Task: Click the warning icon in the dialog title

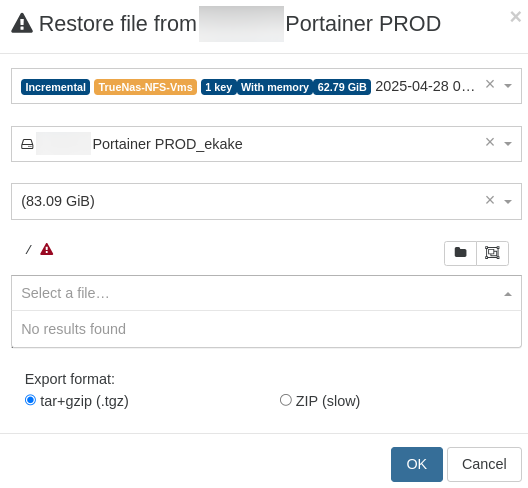Action: coord(22,23)
